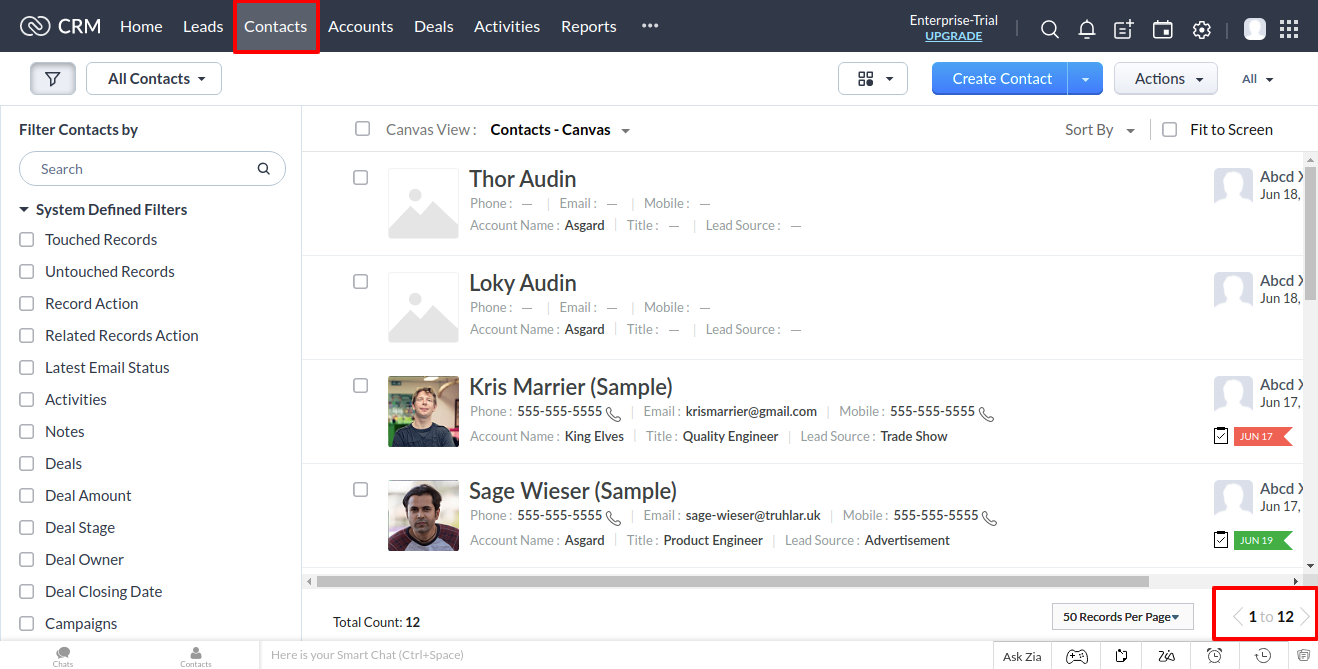Open the Thor Audin contact name
The height and width of the screenshot is (669, 1318).
pyautogui.click(x=522, y=179)
